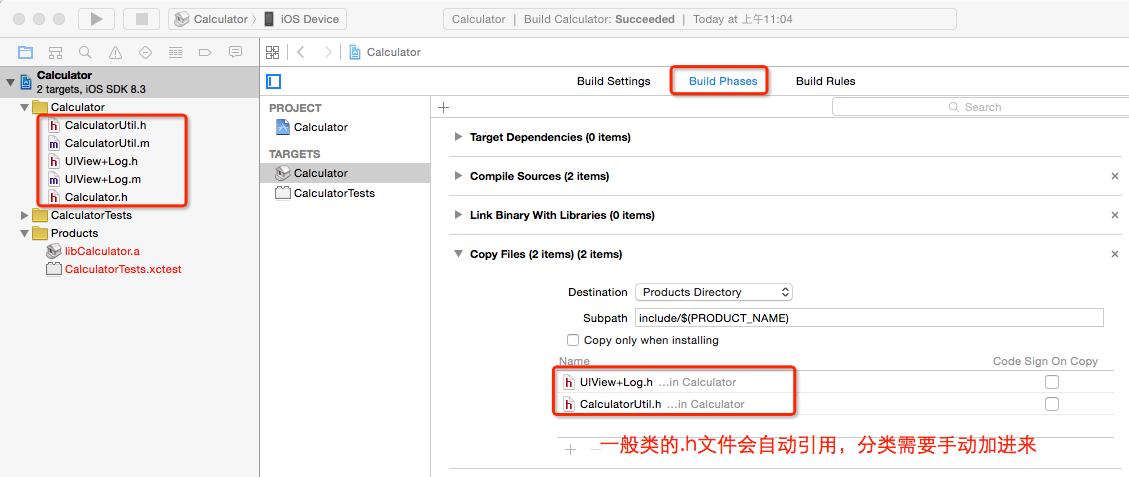Collapse the Calculator group folder
This screenshot has width=1129, height=477.
[x=25, y=107]
